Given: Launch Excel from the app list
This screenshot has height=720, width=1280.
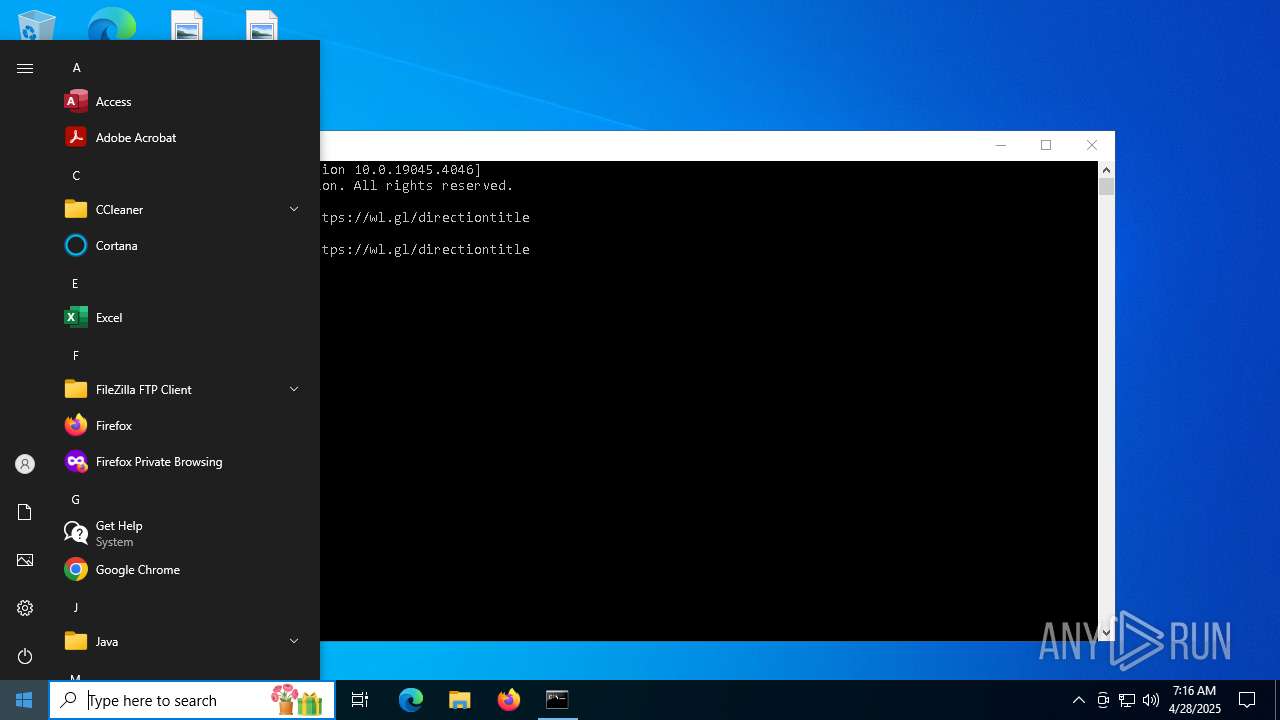Looking at the screenshot, I should point(183,317).
